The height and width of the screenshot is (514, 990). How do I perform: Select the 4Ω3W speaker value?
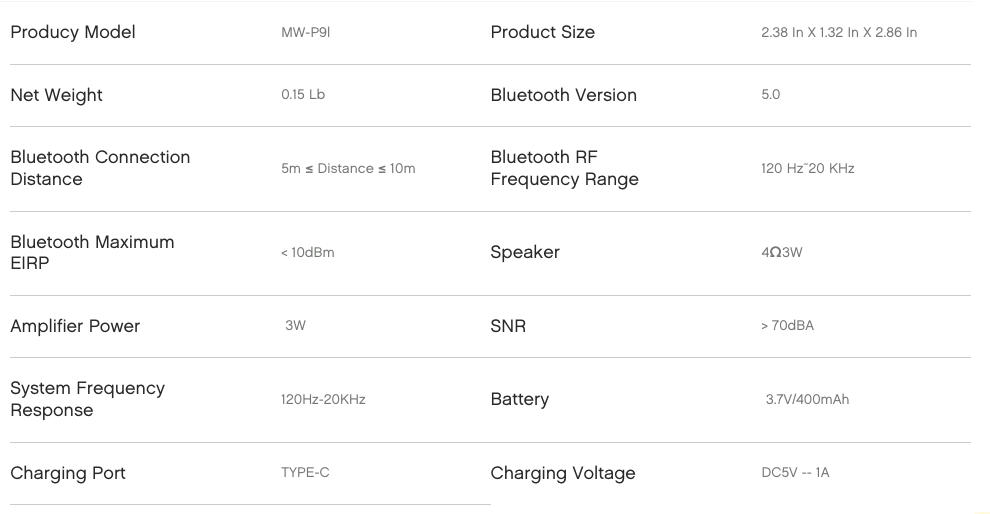(782, 253)
